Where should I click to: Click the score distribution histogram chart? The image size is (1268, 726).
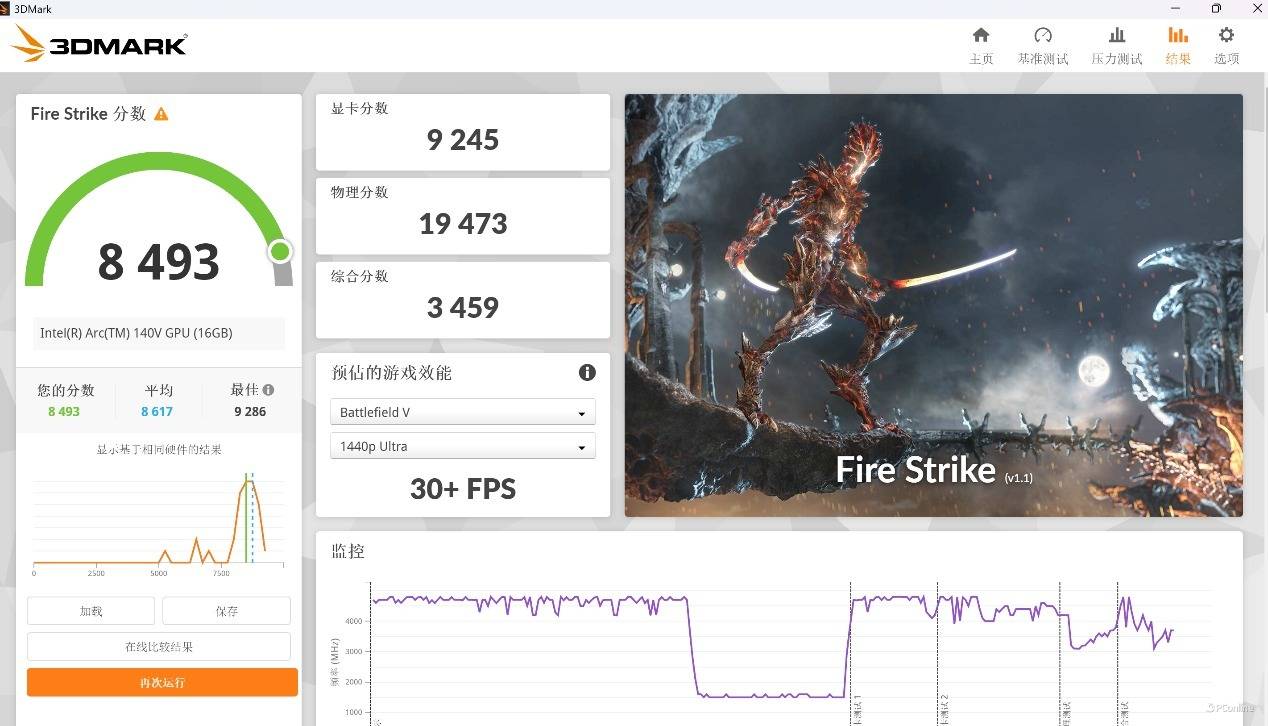[x=158, y=520]
